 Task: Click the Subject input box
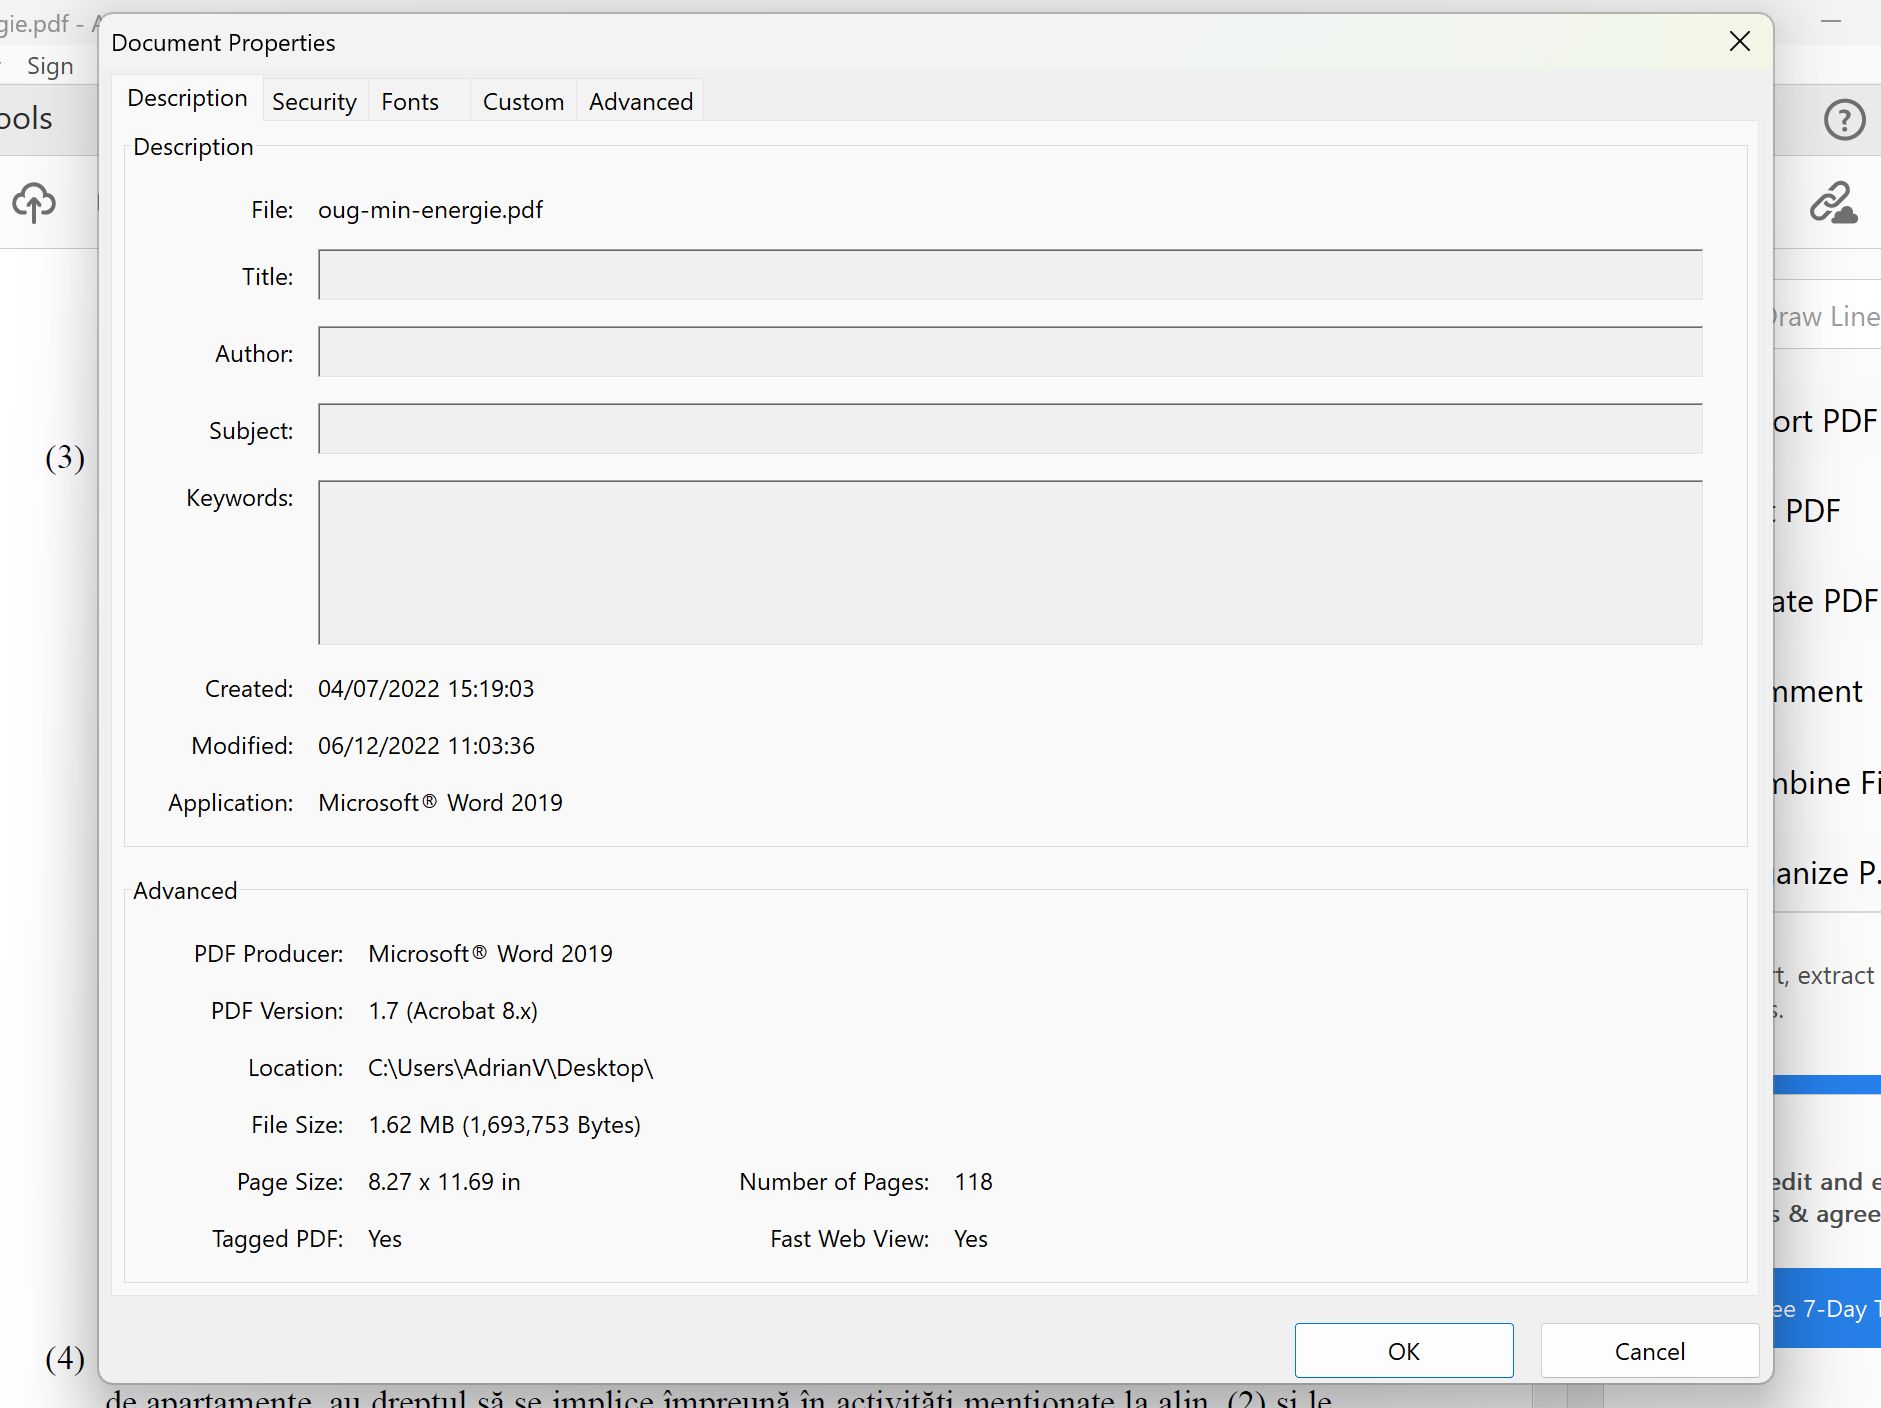pos(1010,429)
